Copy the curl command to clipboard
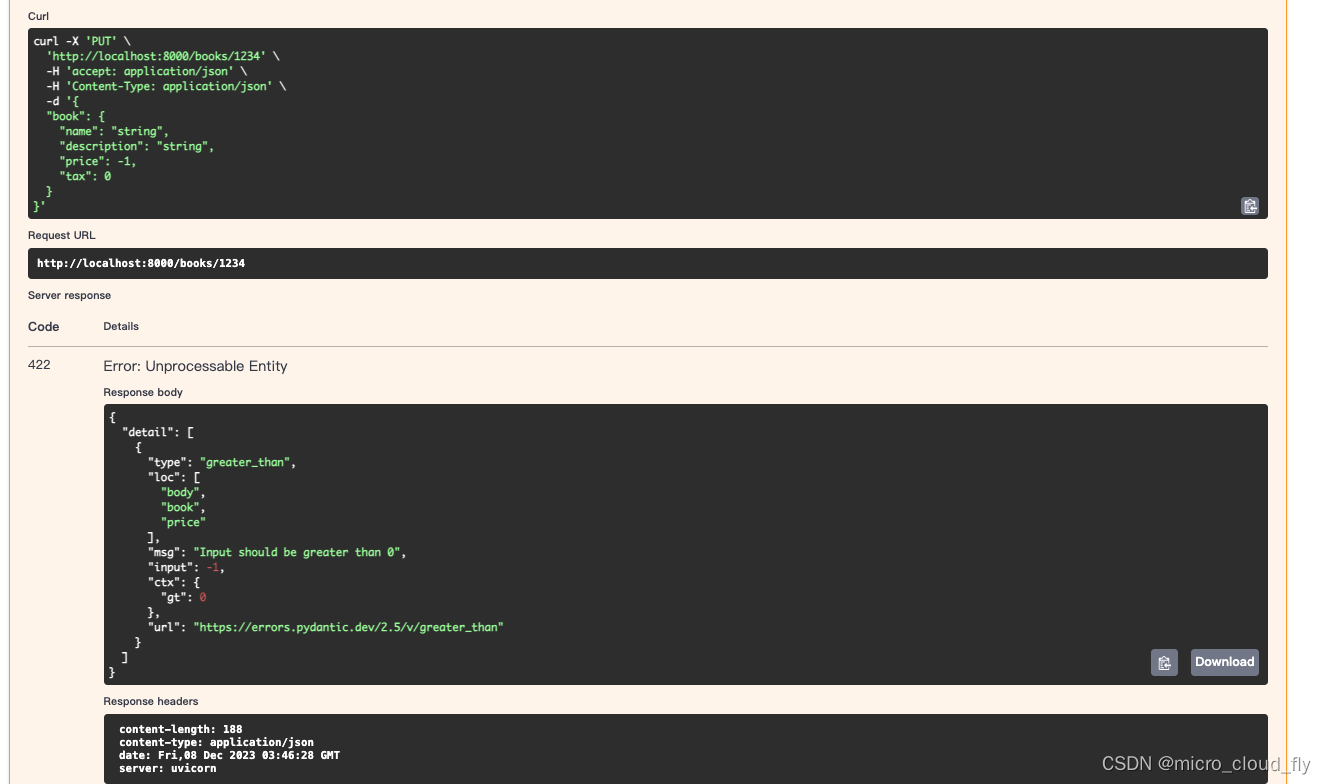 coord(1249,206)
